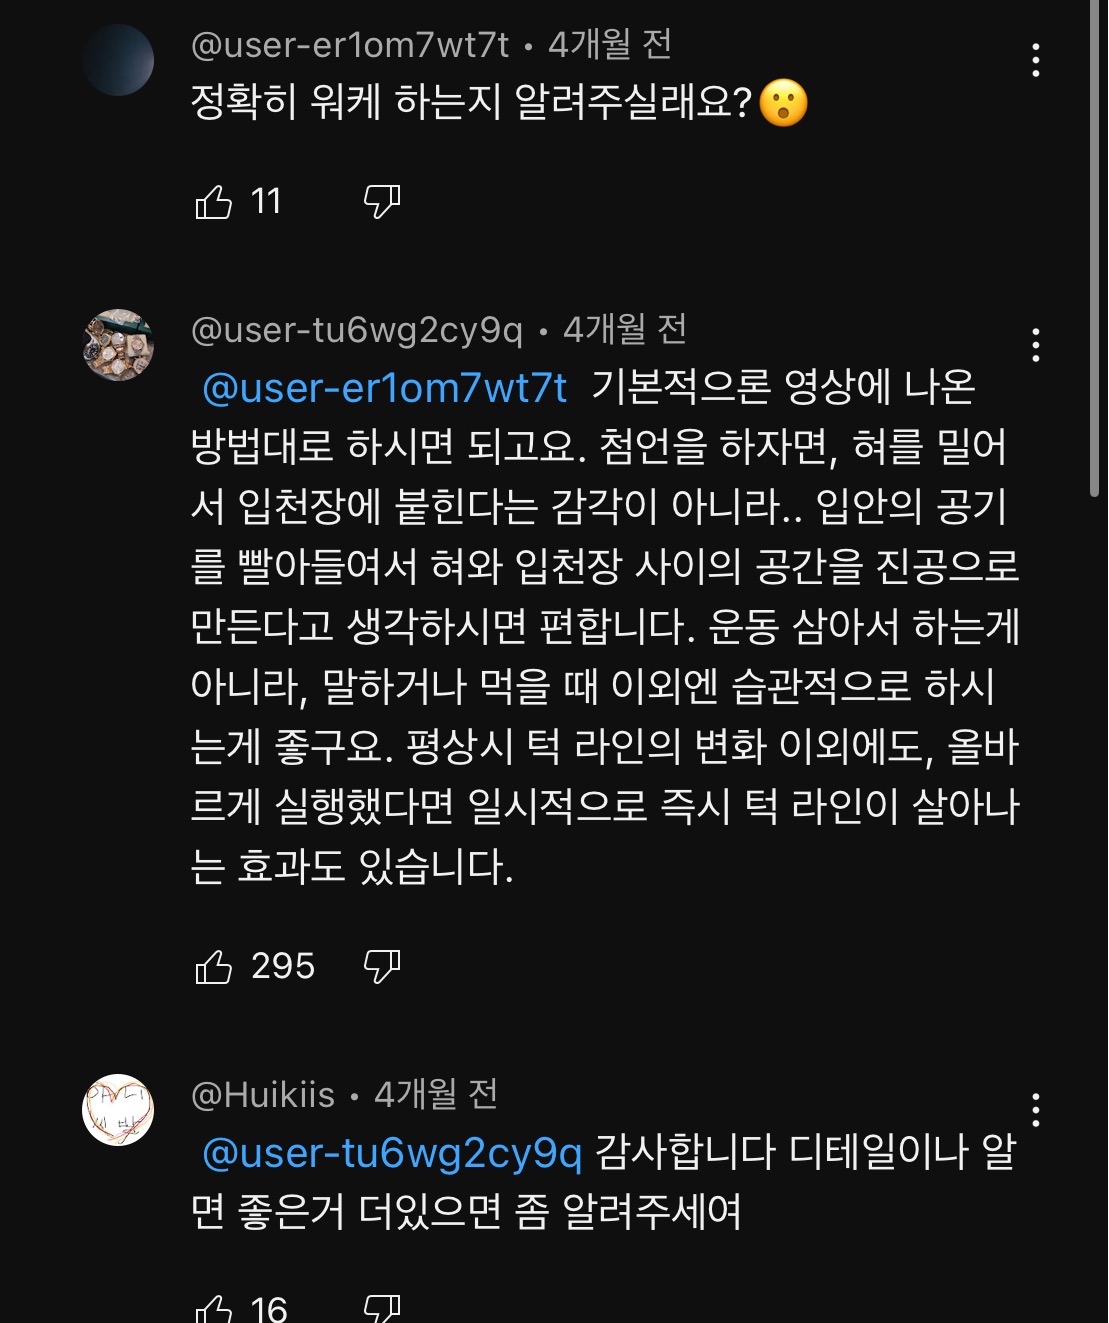Open @user-er1om7wt7t dark profile avatar
This screenshot has height=1323, width=1109.
(x=118, y=60)
